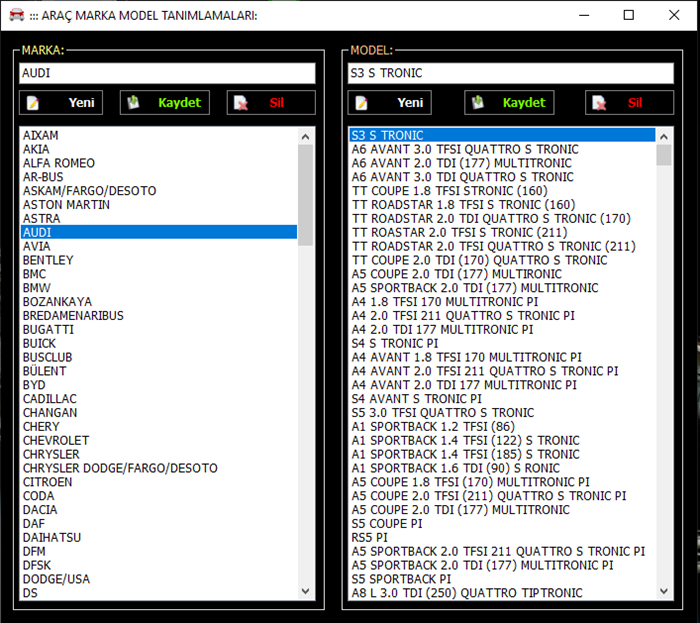Viewport: 700px width, 623px height.
Task: Select A5 SPORTBACK 2.0 TDI (177) MULTITRONIC PI
Action: coord(502,565)
